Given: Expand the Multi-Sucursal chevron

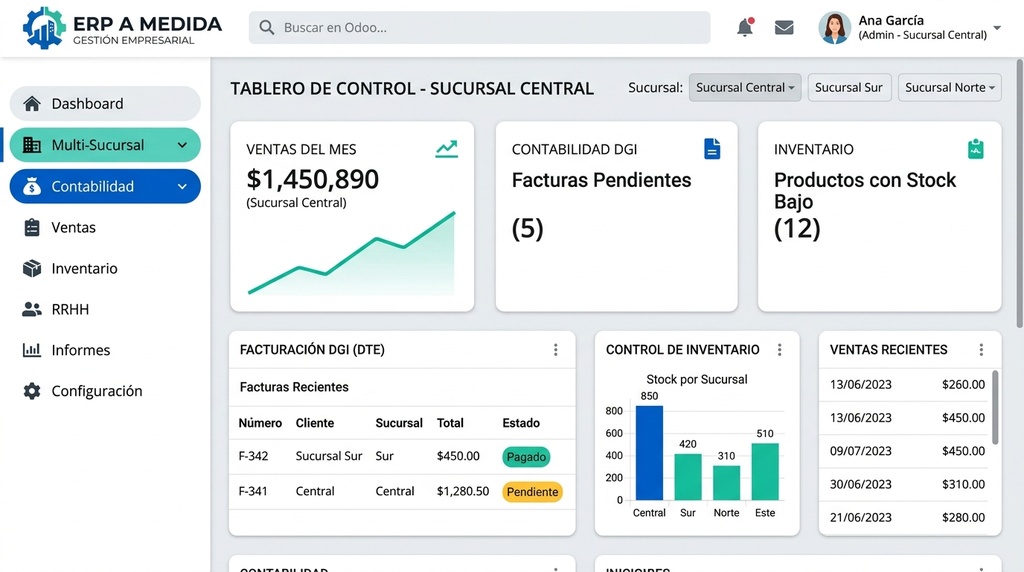Looking at the screenshot, I should (182, 145).
